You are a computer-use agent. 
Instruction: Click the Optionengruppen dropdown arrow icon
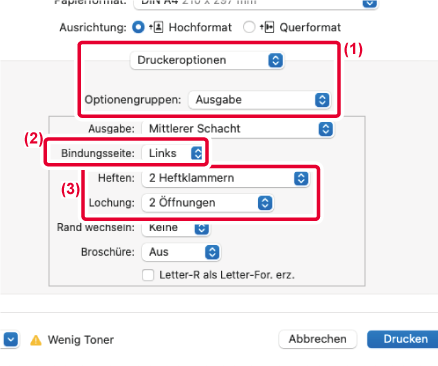322,100
